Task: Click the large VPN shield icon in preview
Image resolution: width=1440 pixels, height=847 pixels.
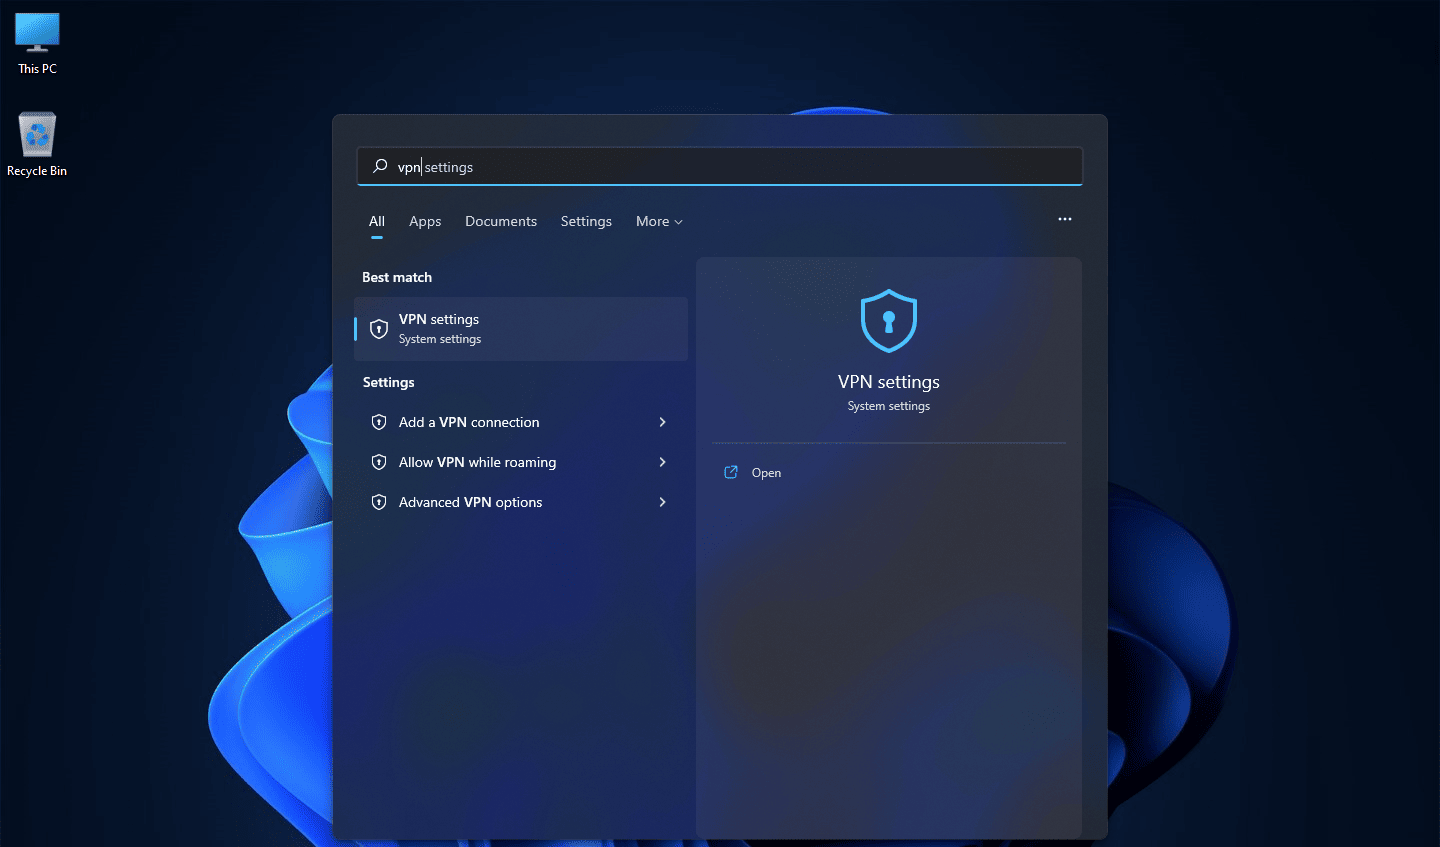Action: (889, 321)
